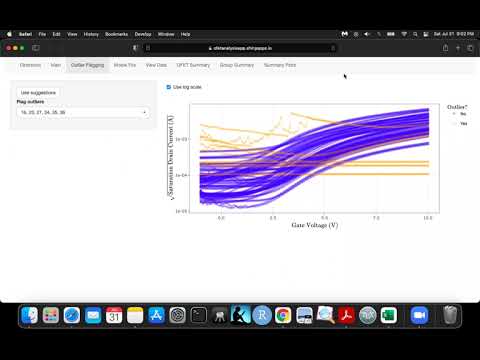Open System Preferences from the dock
The height and width of the screenshot is (360, 480).
177,315
